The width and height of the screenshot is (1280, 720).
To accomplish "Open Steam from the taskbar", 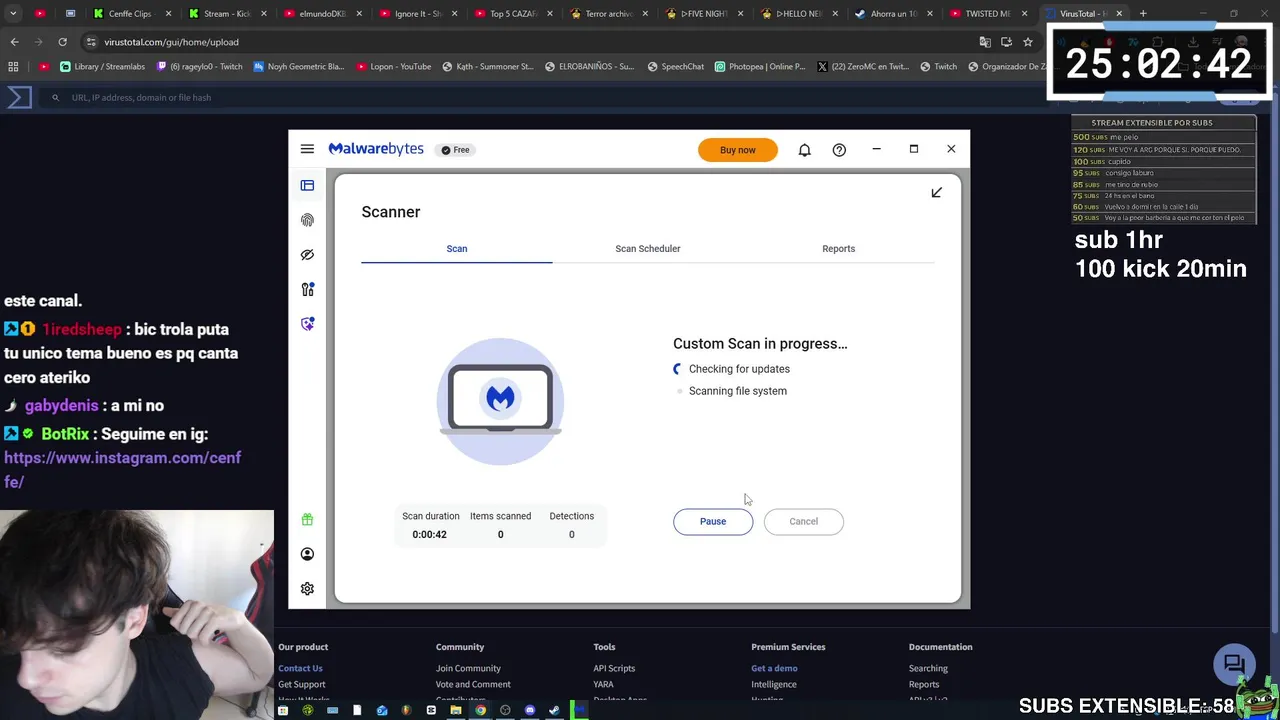I will 554,710.
